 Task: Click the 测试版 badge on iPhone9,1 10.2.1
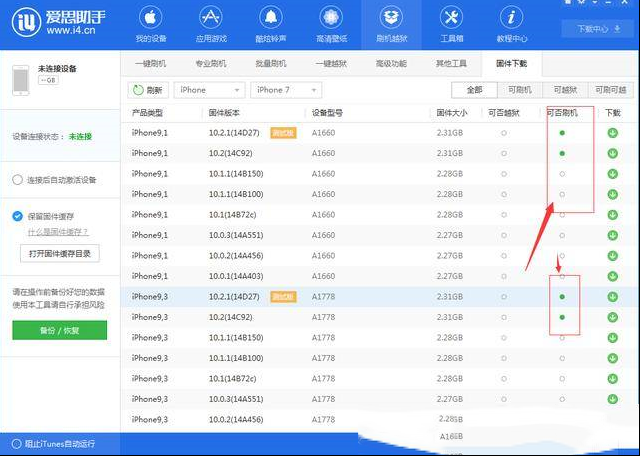(283, 133)
